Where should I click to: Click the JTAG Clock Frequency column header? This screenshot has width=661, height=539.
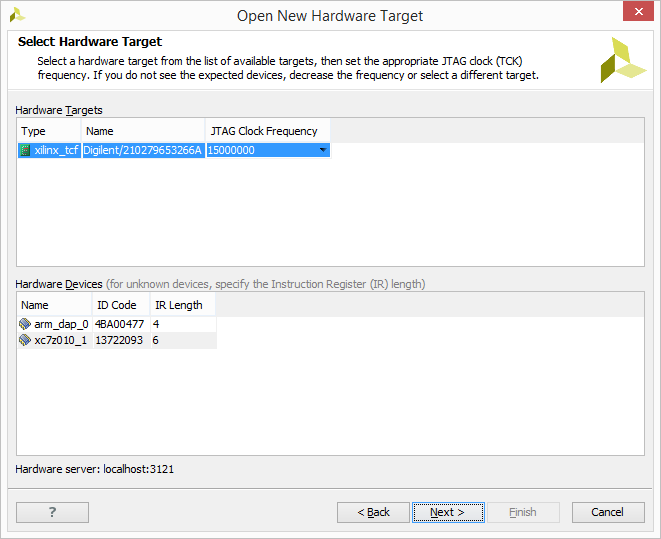(268, 131)
